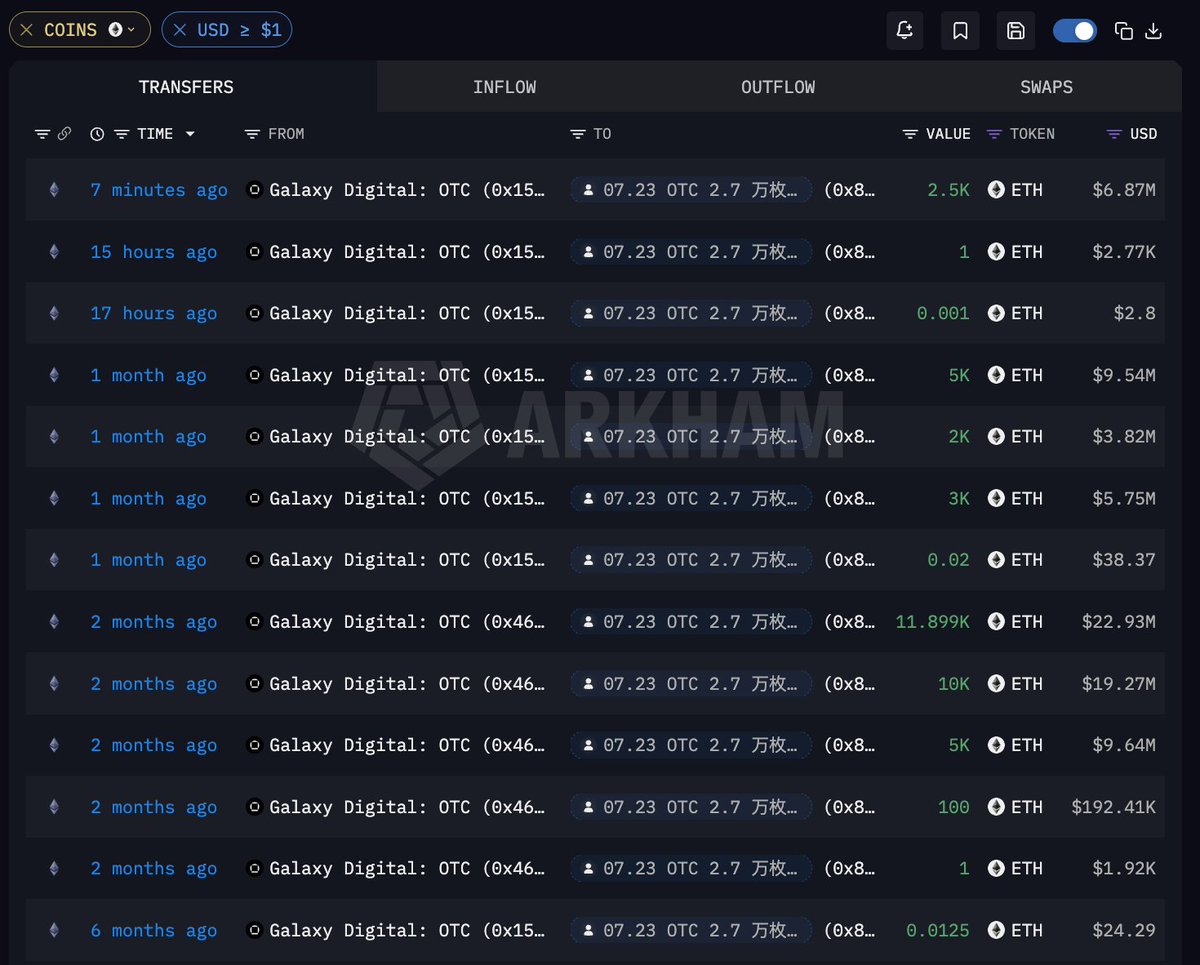The height and width of the screenshot is (965, 1200).
Task: Click Ethereum chain icon in 15 hours ago row
Action: [54, 252]
